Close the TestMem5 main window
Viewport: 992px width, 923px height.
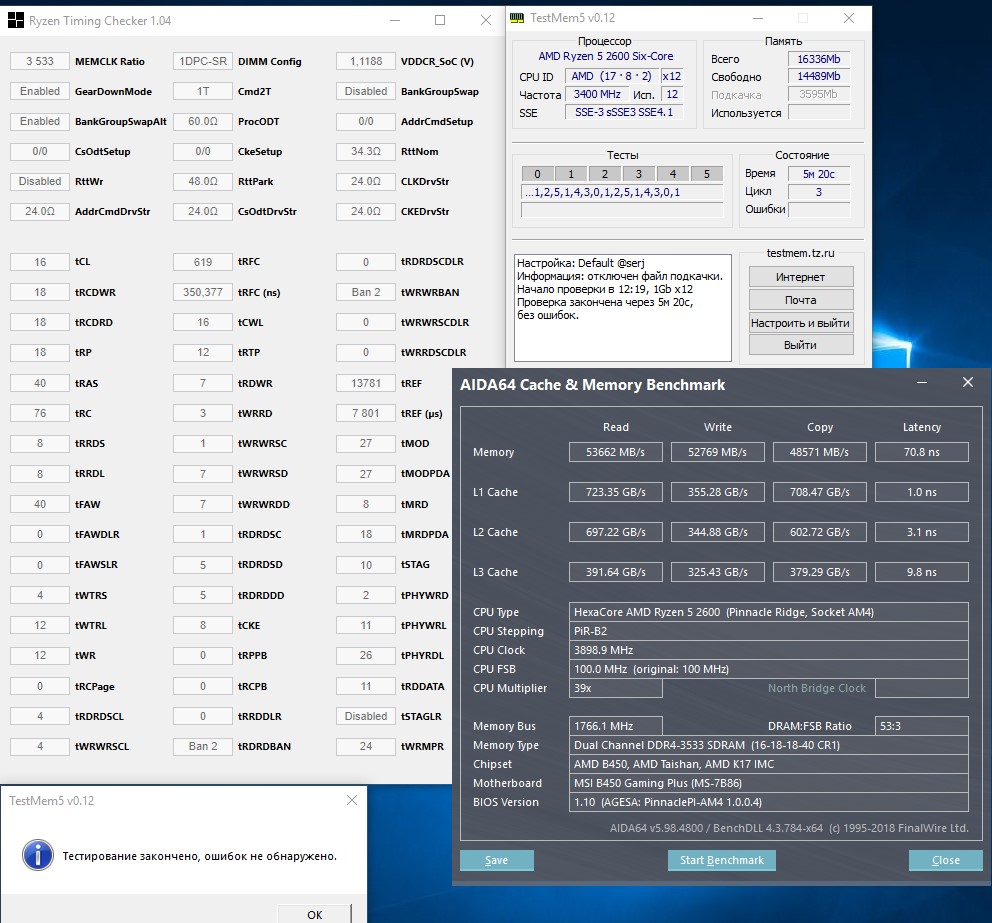tap(849, 18)
